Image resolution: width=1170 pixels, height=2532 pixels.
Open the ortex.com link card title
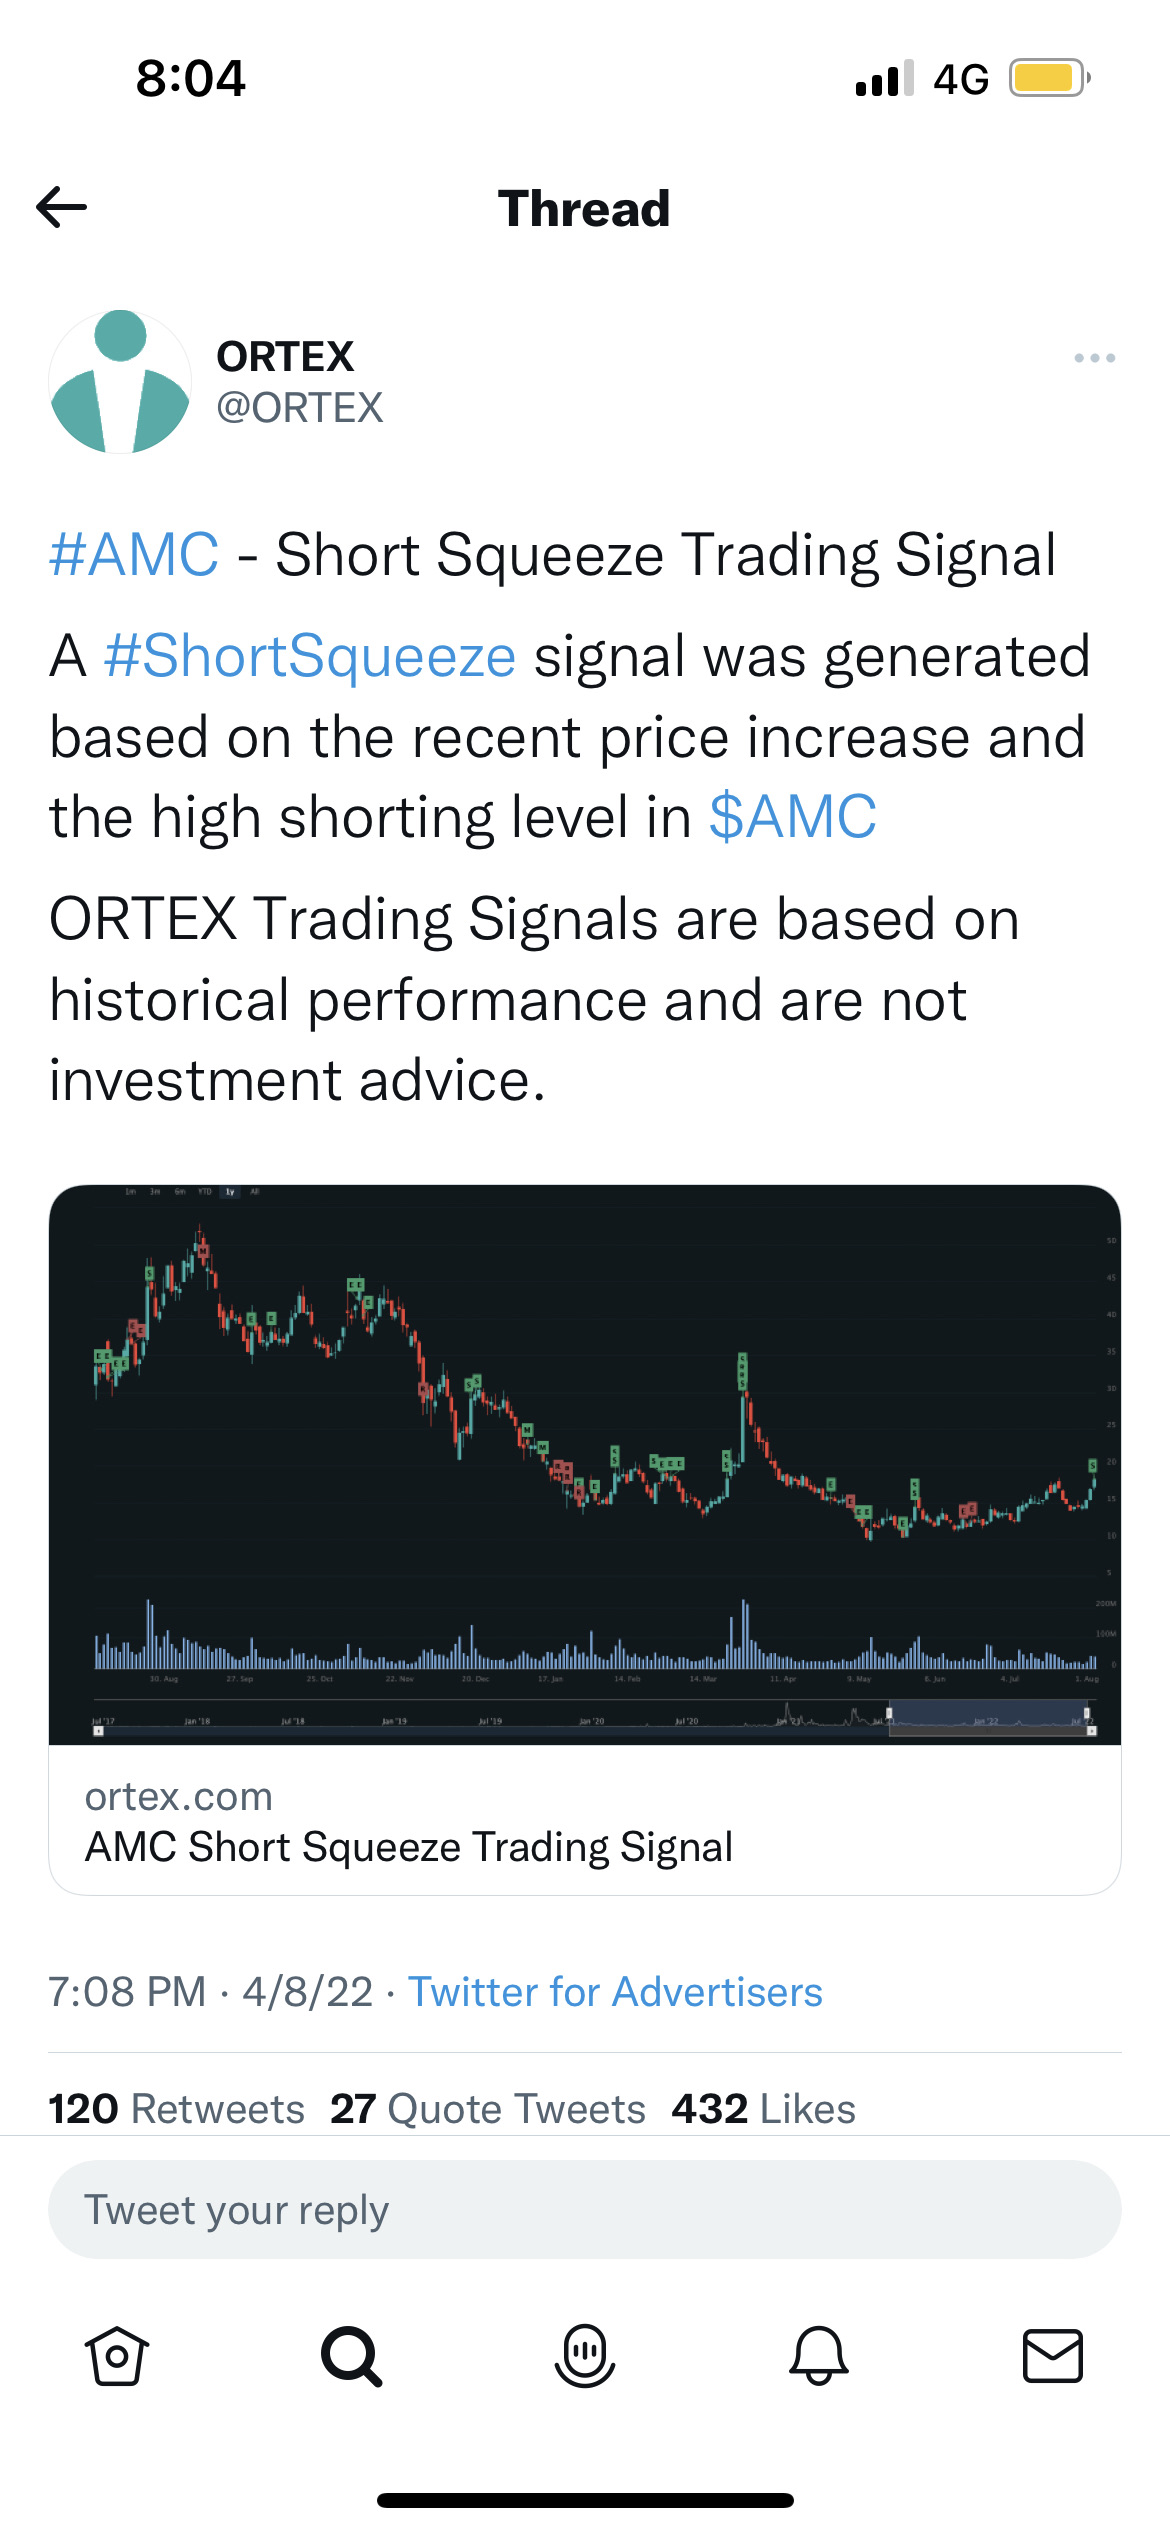pos(409,1847)
